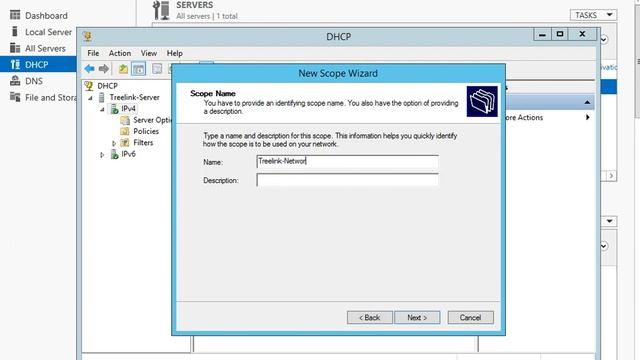Click the All Servers icon in sidebar
The width and height of the screenshot is (640, 360).
tap(15, 48)
